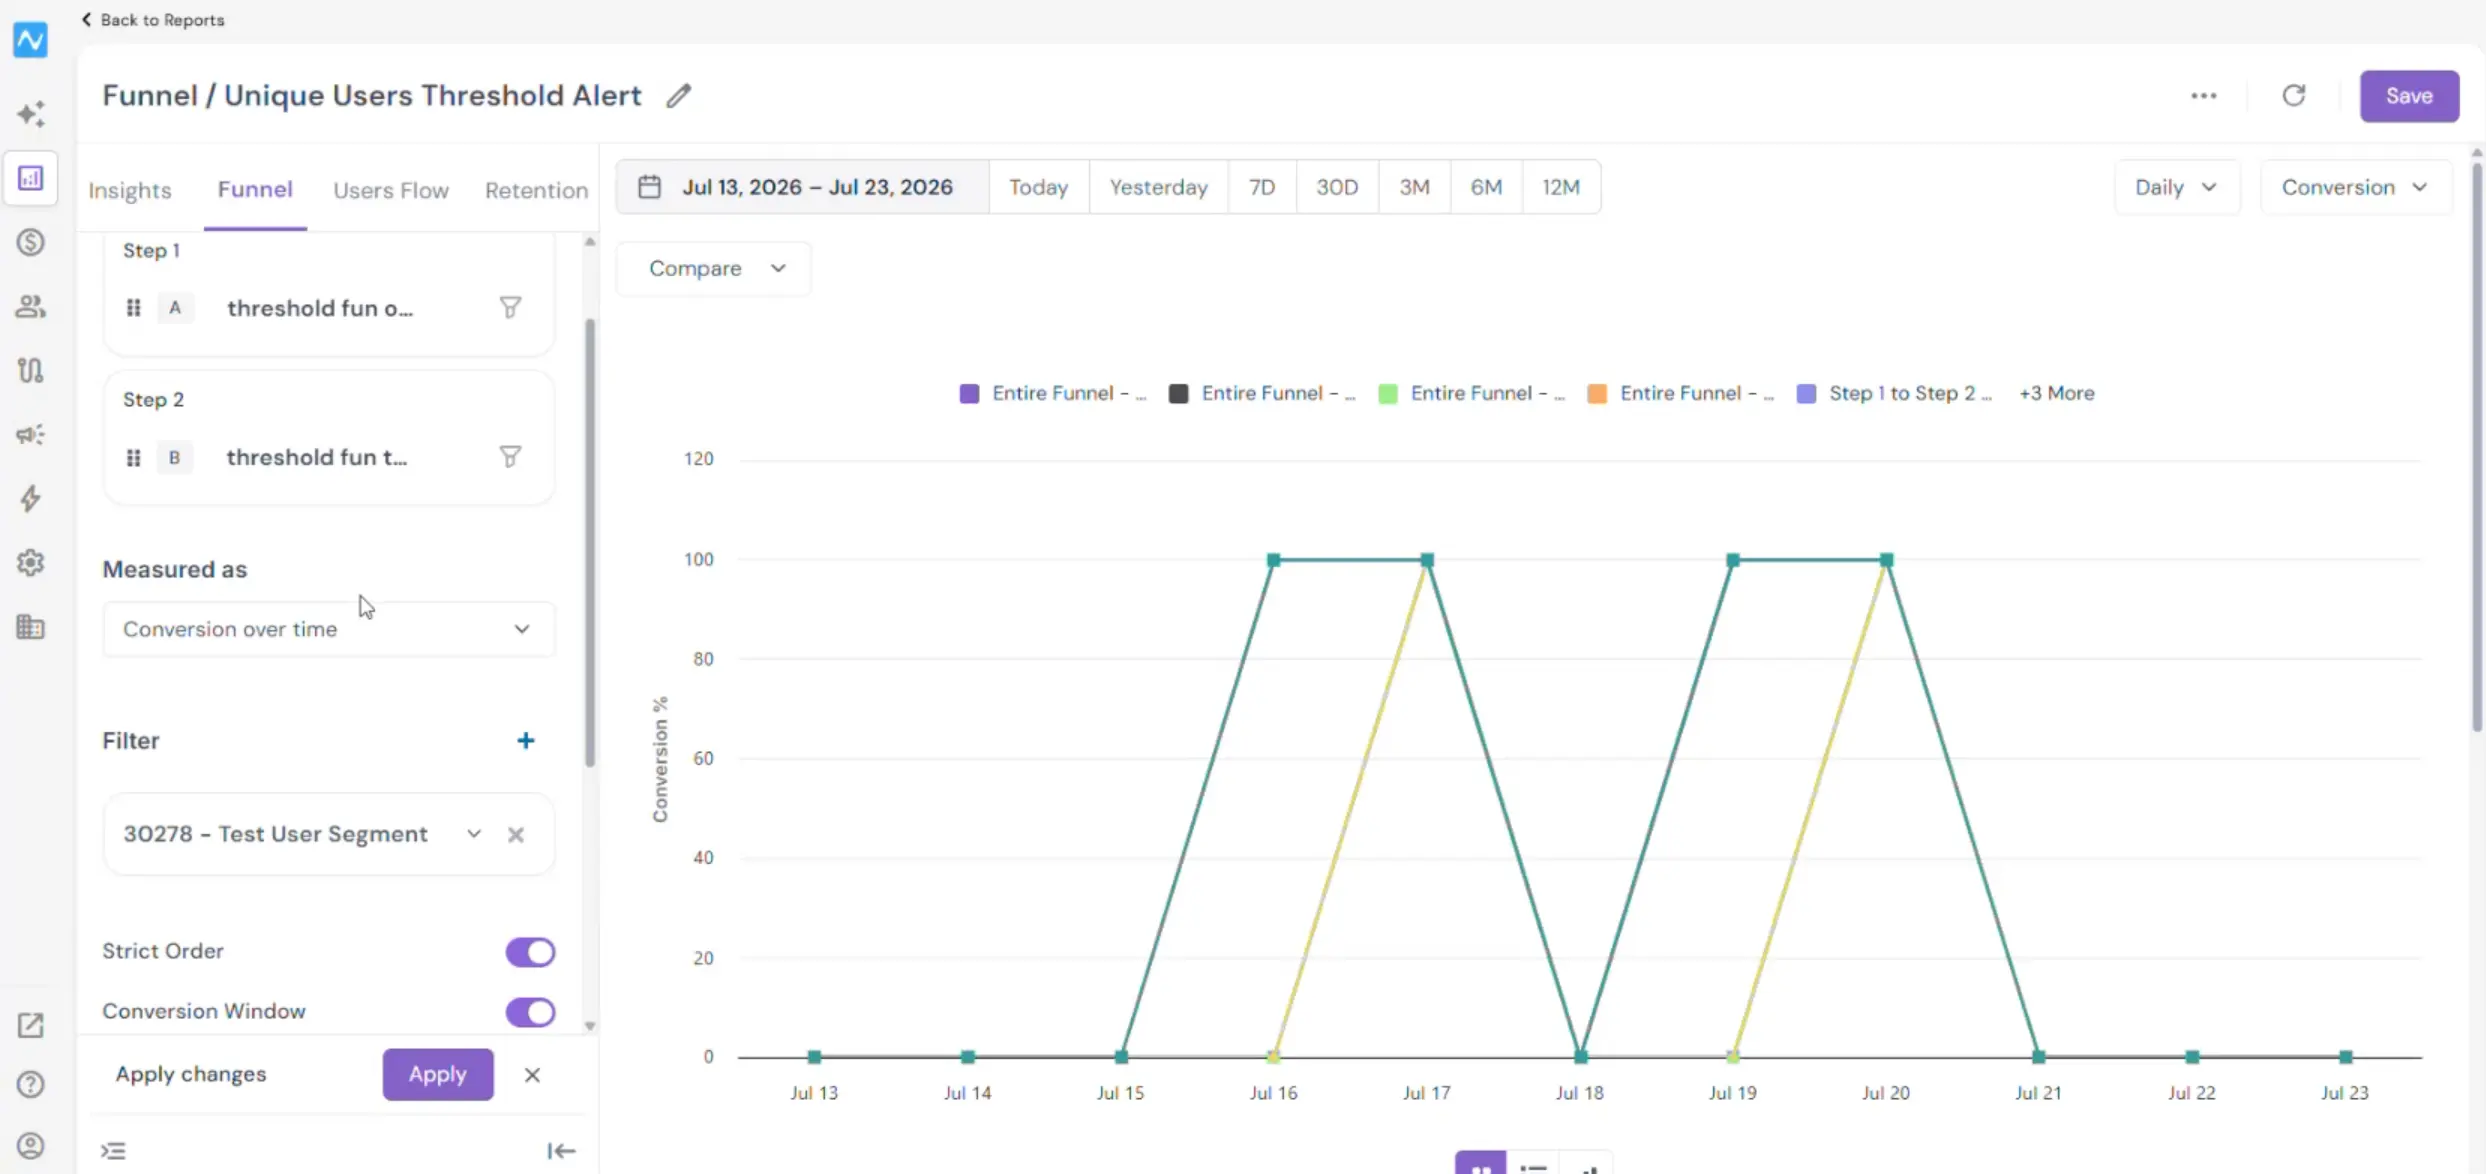Click the refresh report icon
Viewport: 2486px width, 1174px height.
(x=2294, y=96)
